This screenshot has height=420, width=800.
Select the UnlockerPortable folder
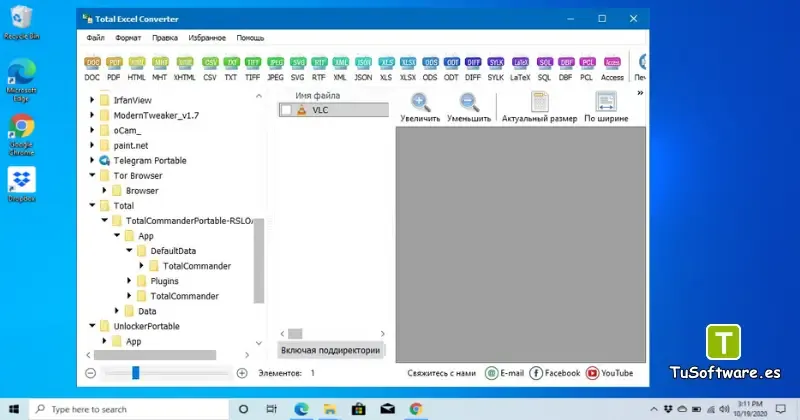point(146,326)
